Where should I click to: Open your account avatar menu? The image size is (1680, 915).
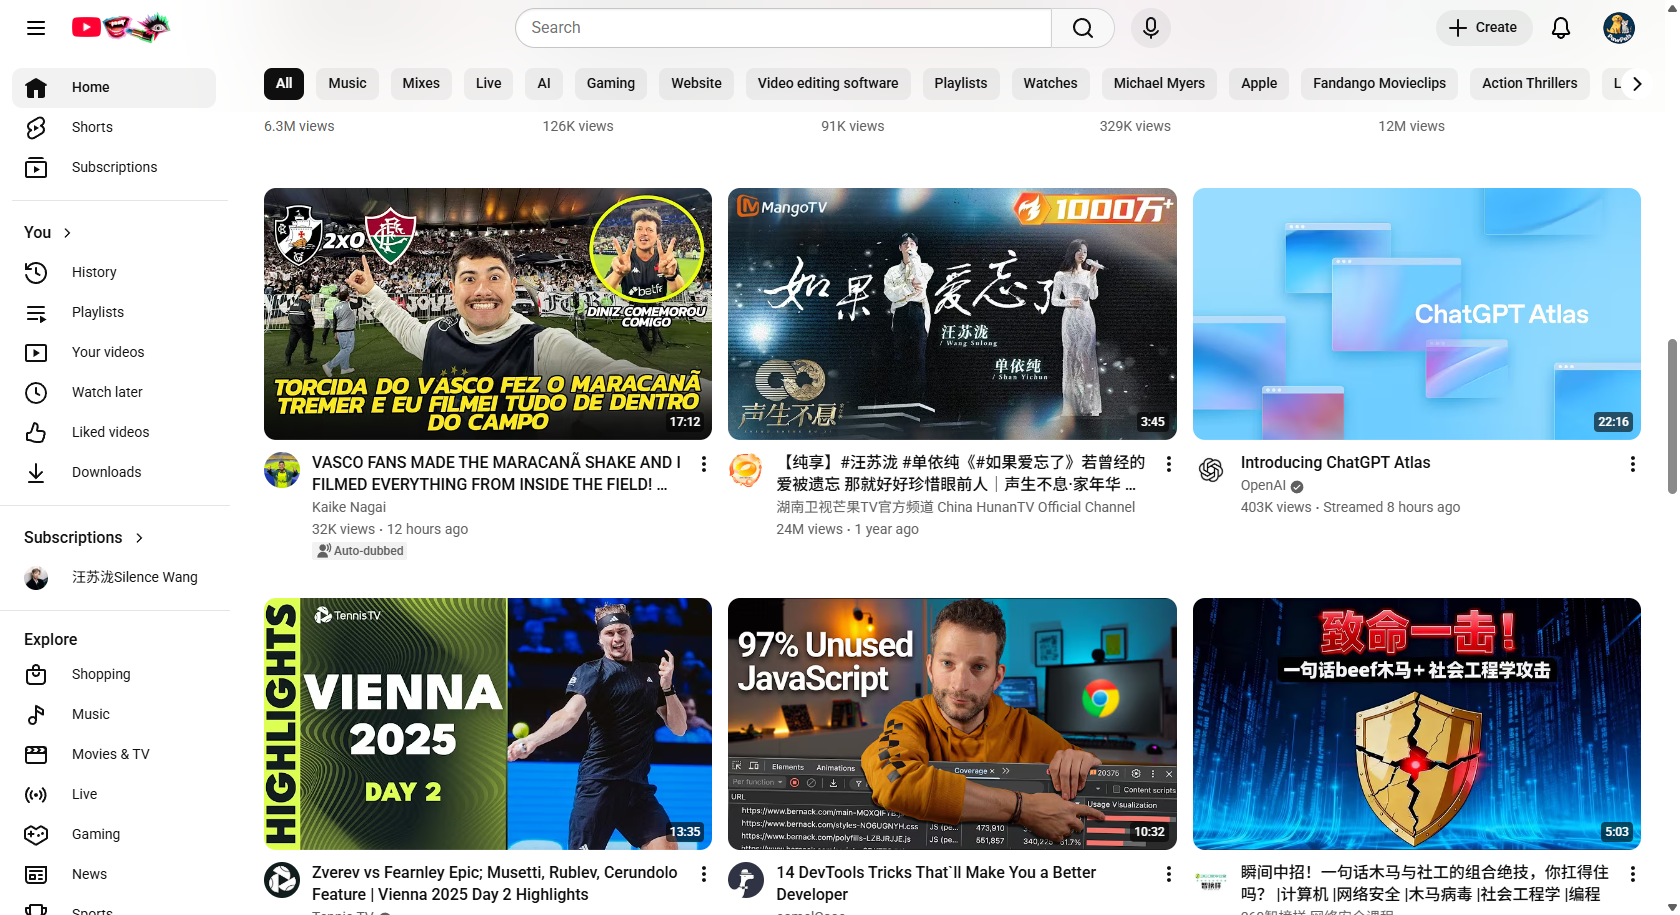click(1618, 27)
